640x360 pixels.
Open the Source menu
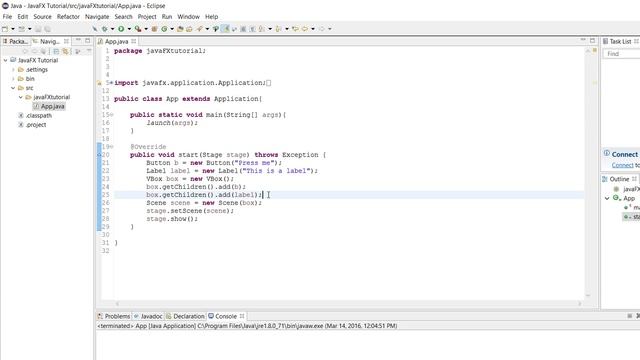(x=42, y=17)
